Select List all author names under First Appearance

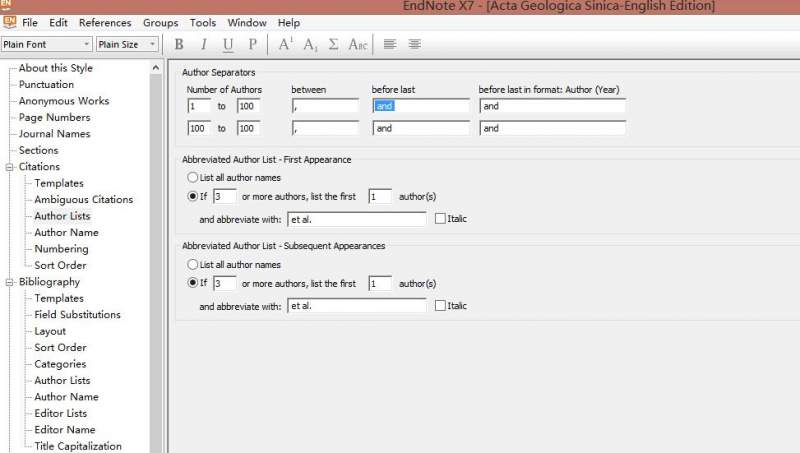click(192, 178)
